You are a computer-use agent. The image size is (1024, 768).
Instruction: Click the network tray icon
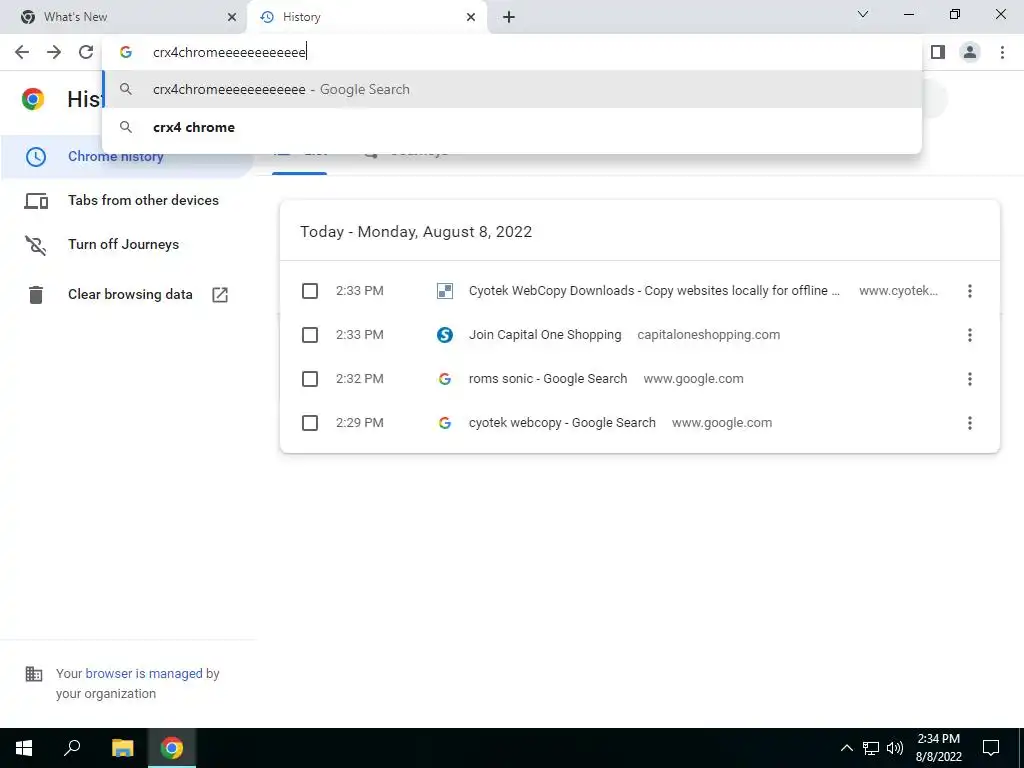click(871, 748)
